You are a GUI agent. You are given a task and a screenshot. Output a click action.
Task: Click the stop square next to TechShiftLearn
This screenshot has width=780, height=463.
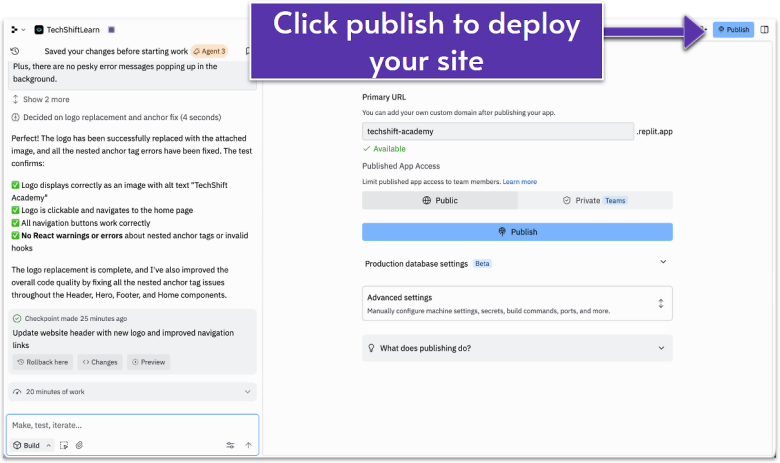coord(111,30)
